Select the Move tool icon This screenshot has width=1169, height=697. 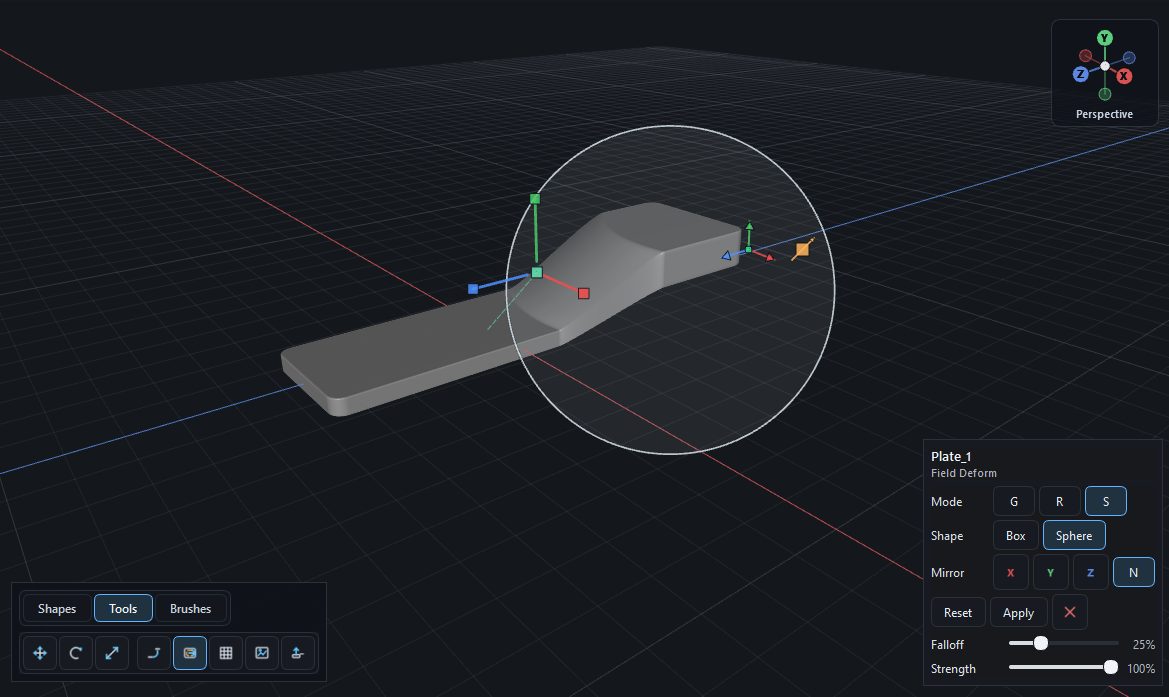click(x=40, y=653)
